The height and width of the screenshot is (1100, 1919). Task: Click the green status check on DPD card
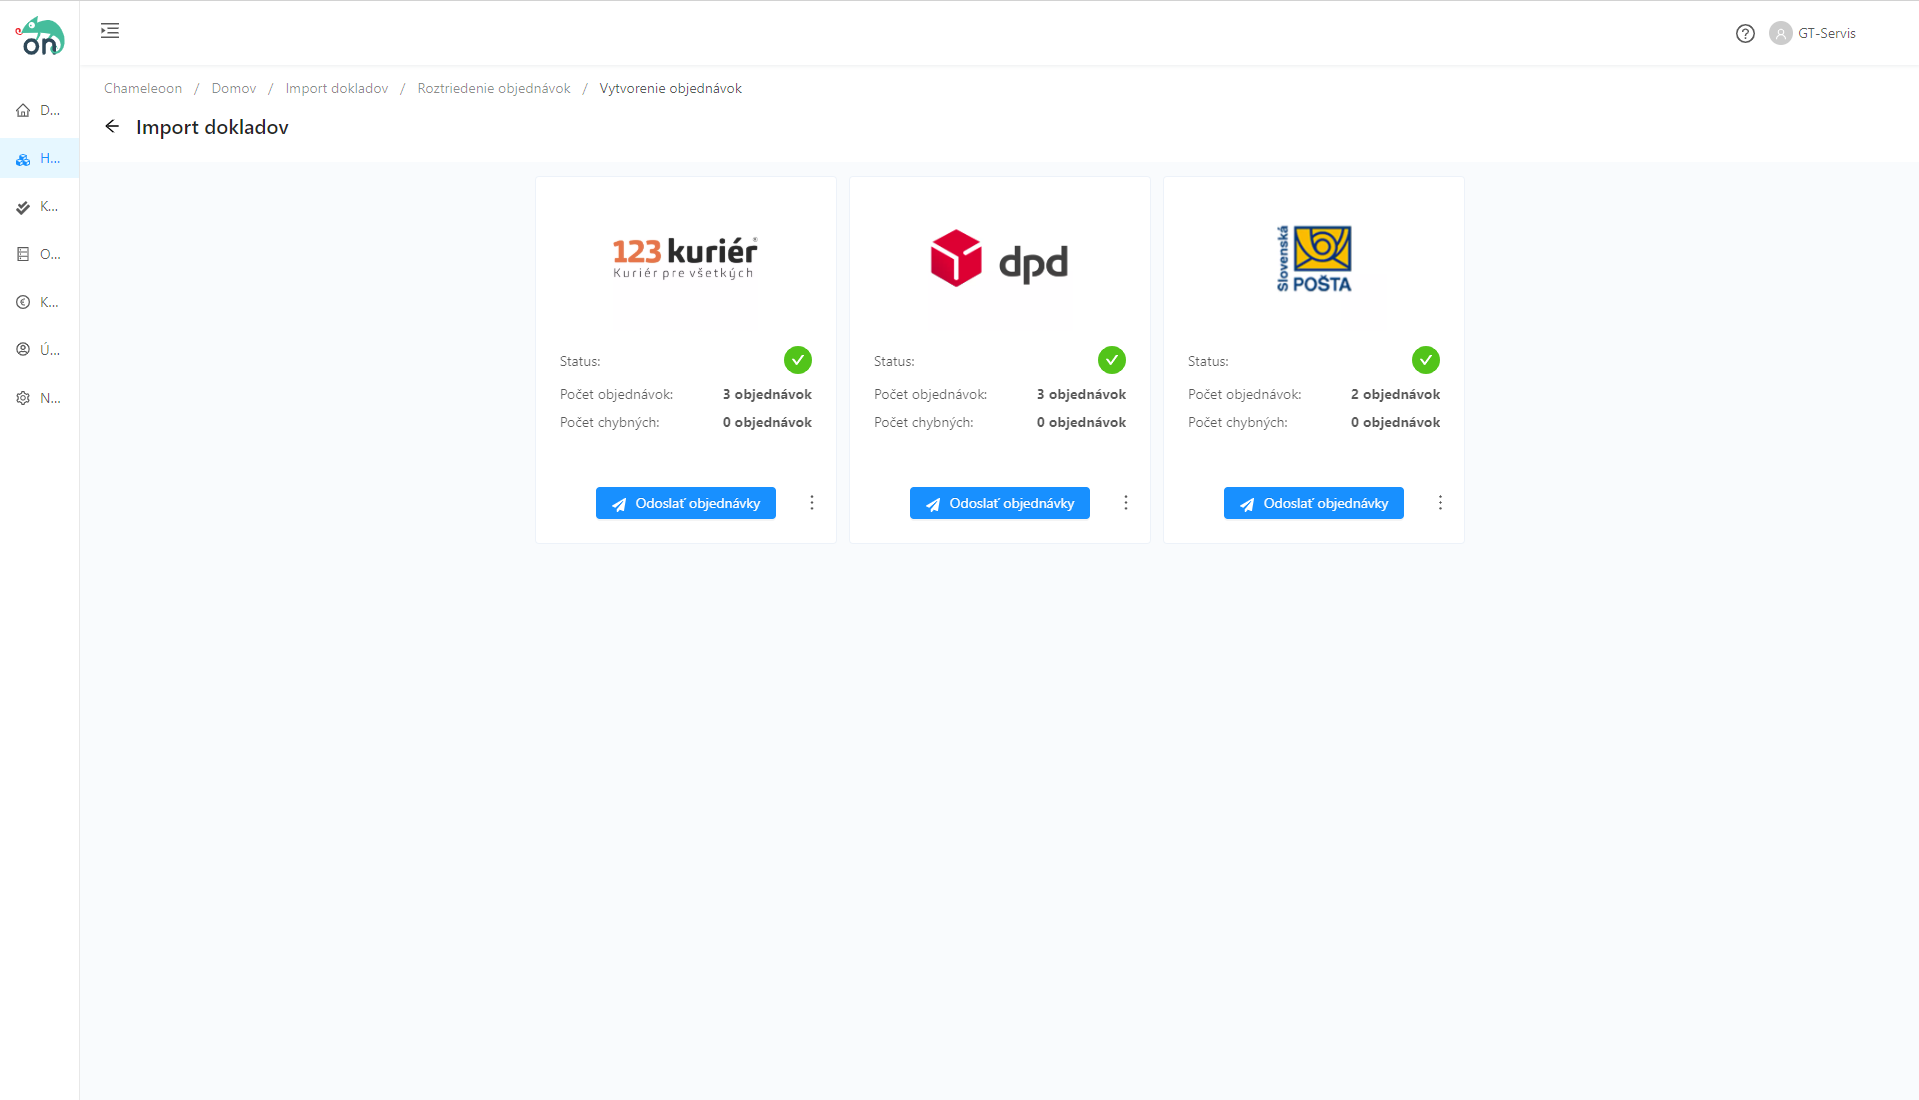click(x=1112, y=360)
